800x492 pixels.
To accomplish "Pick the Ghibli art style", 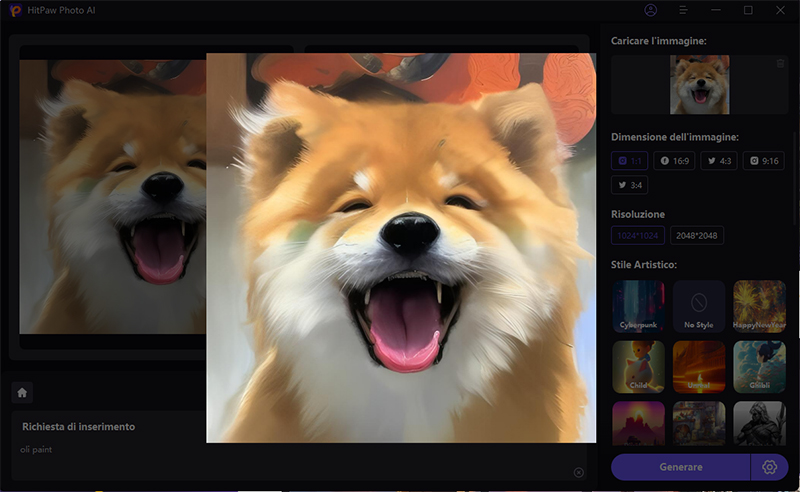I will click(x=759, y=367).
